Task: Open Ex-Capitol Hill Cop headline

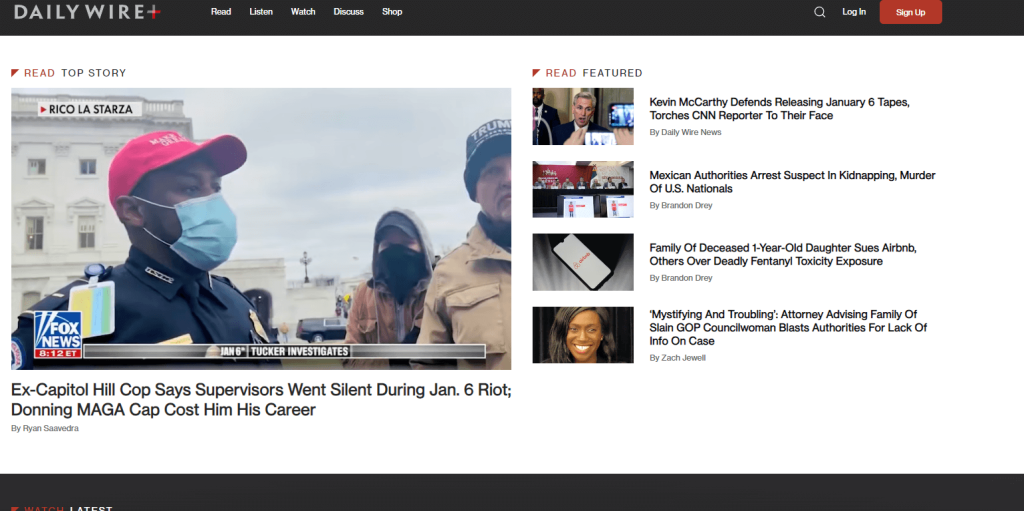Action: (x=261, y=400)
